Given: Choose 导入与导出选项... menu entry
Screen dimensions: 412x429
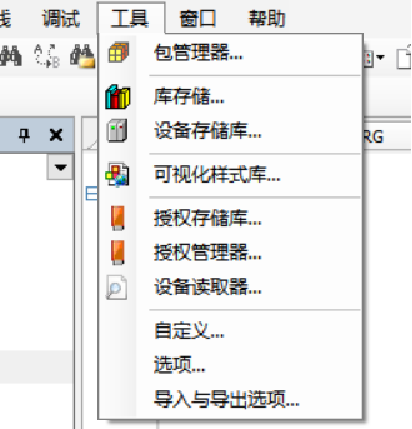Looking at the screenshot, I should [231, 399].
